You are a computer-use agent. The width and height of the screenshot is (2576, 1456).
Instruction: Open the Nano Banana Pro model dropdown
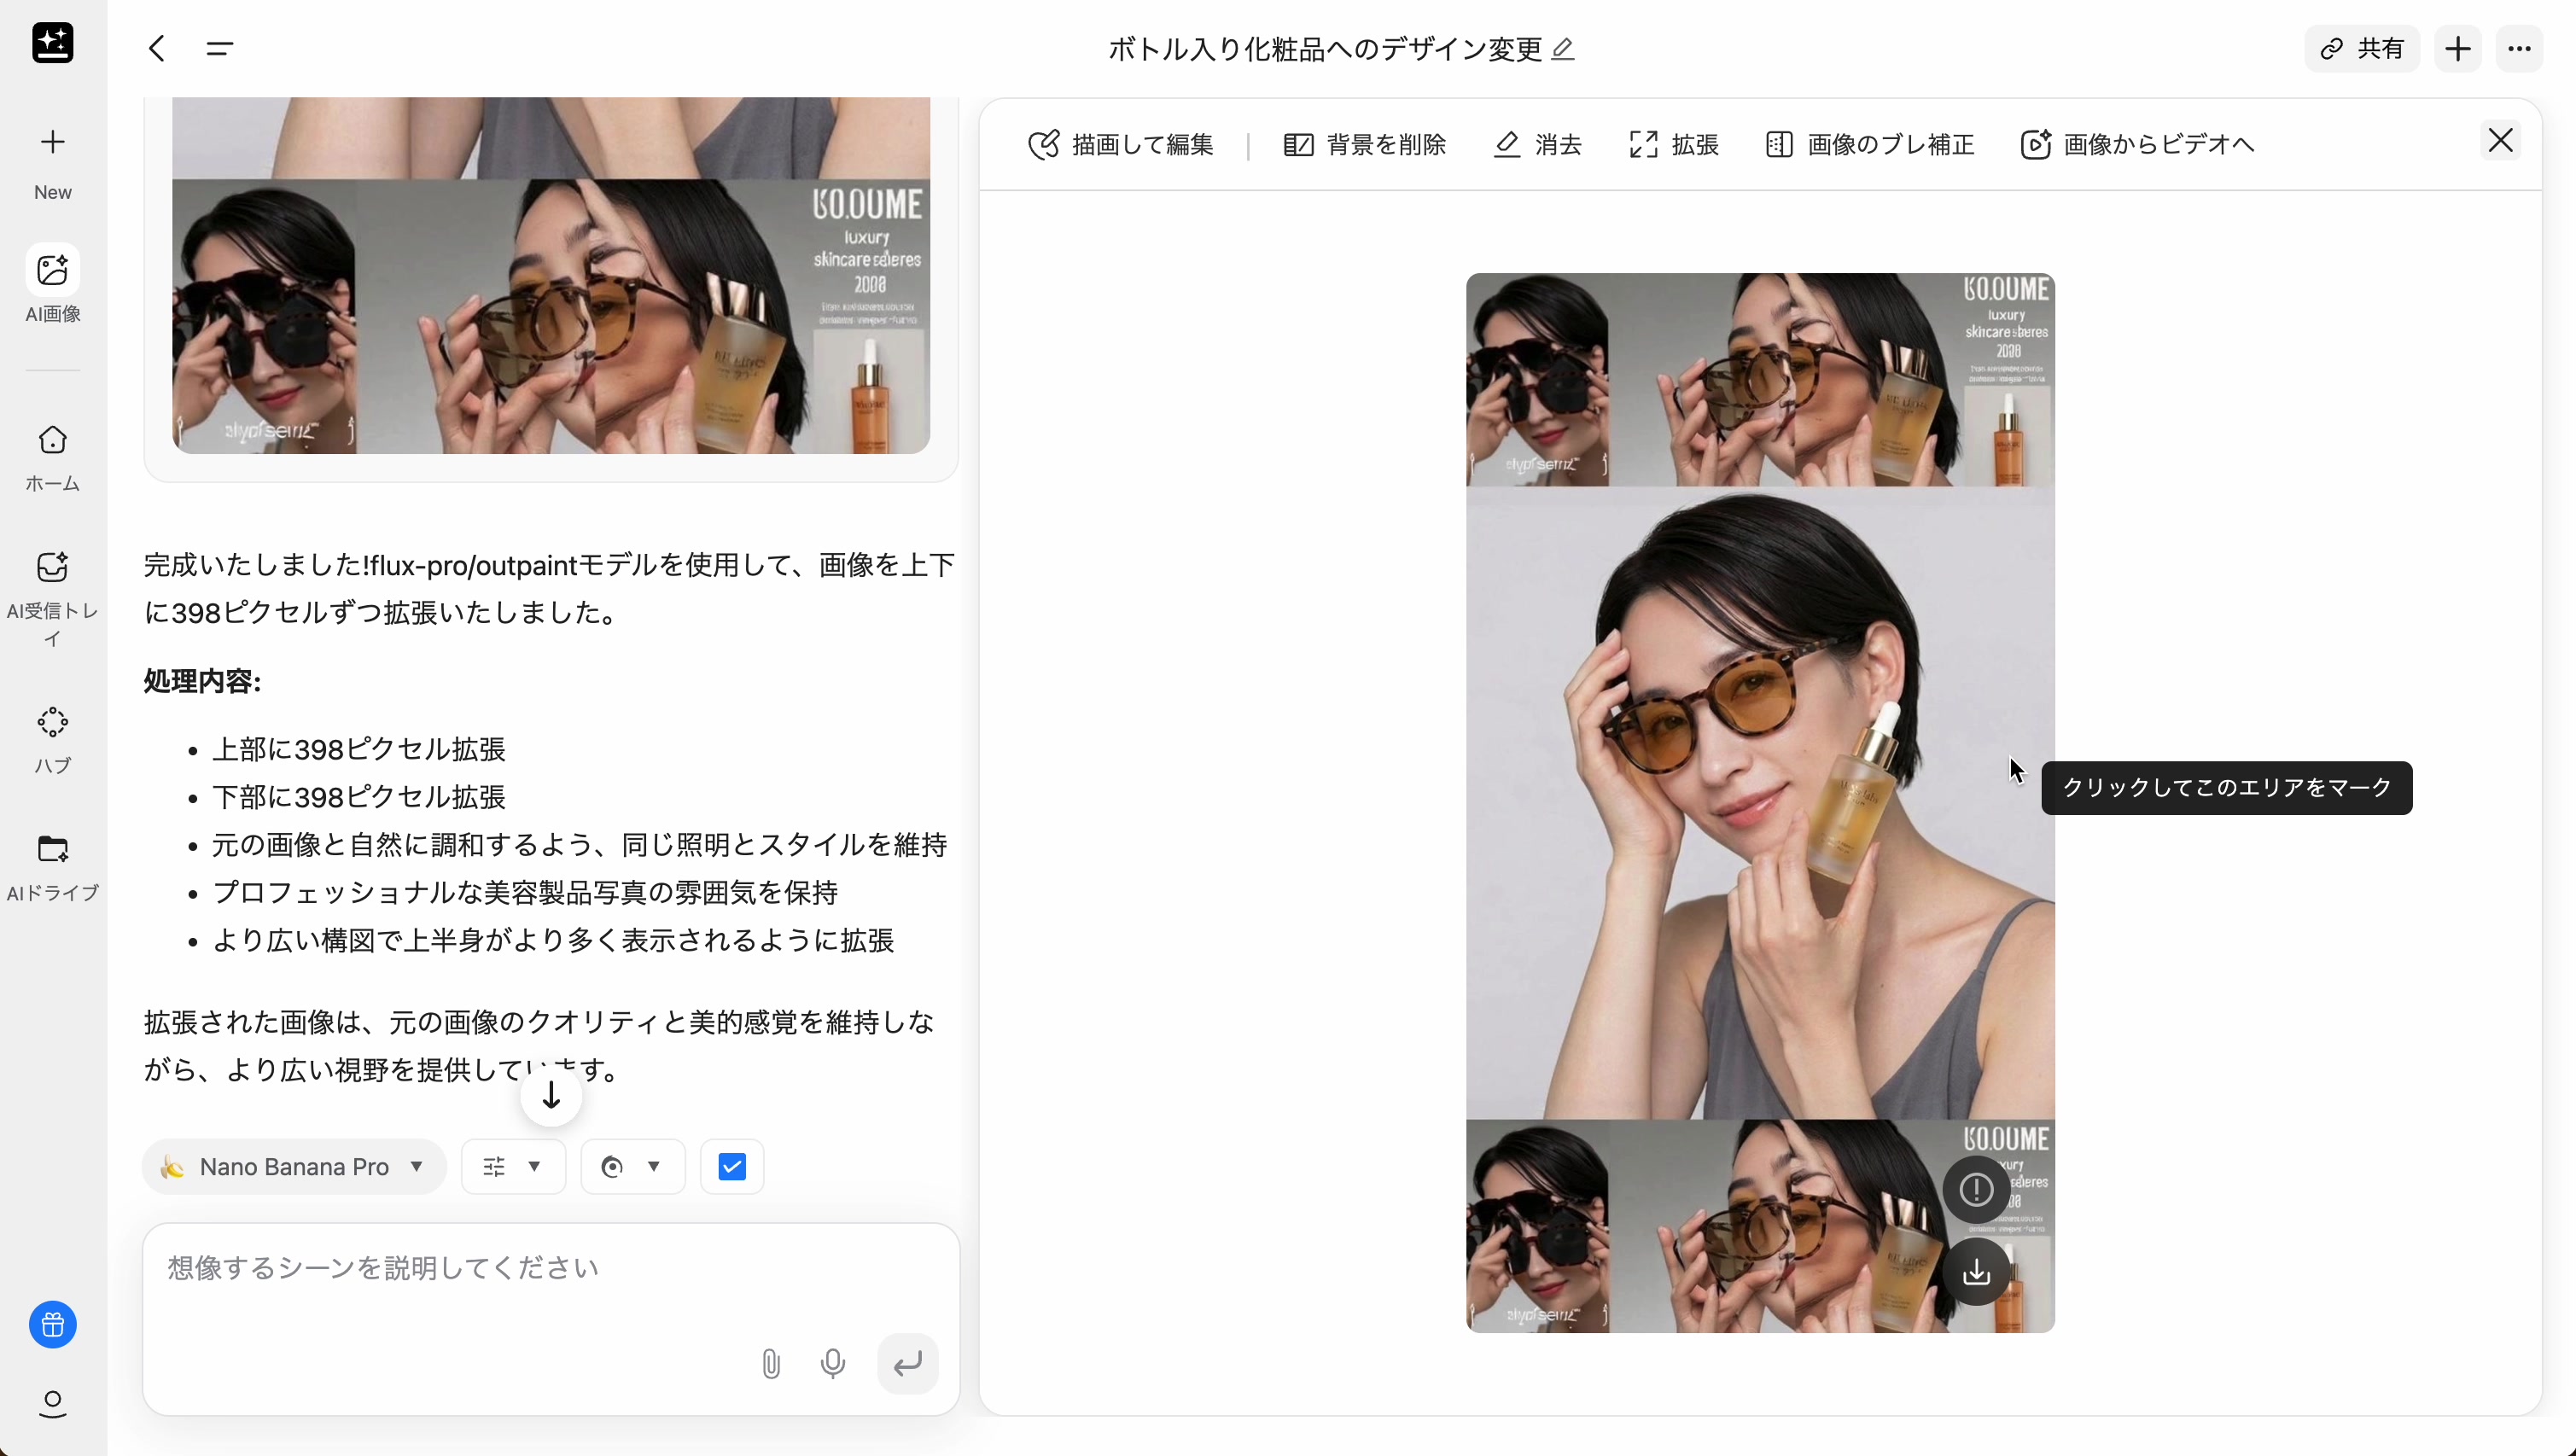tap(294, 1166)
